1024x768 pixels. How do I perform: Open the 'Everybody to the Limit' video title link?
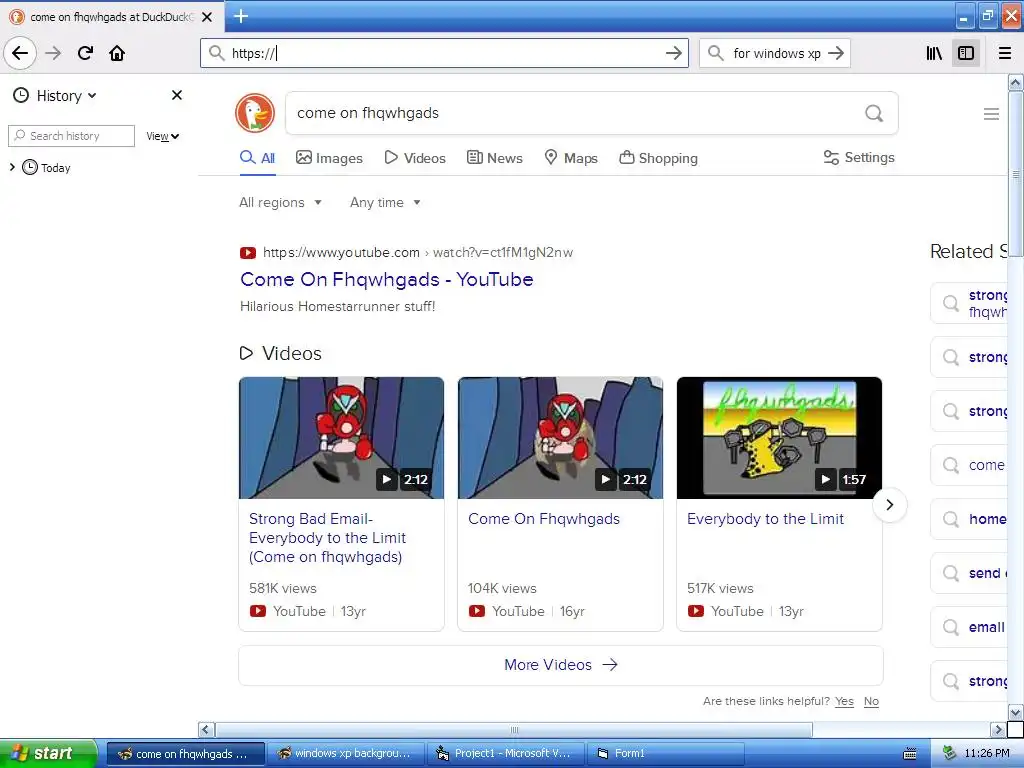(x=765, y=519)
